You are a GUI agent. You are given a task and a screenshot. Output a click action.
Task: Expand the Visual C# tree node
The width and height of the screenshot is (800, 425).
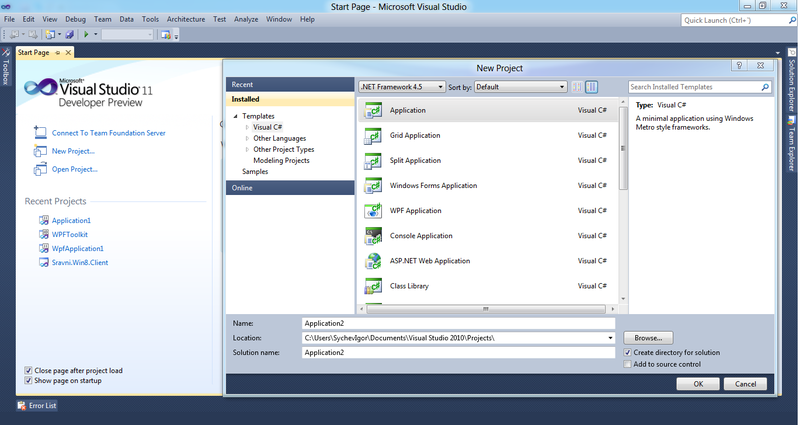(247, 127)
